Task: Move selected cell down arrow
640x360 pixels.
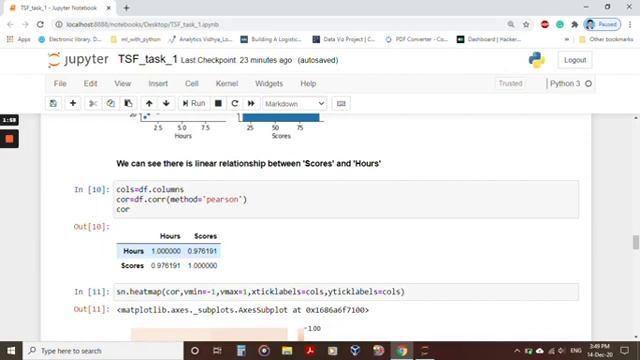Action: click(166, 104)
